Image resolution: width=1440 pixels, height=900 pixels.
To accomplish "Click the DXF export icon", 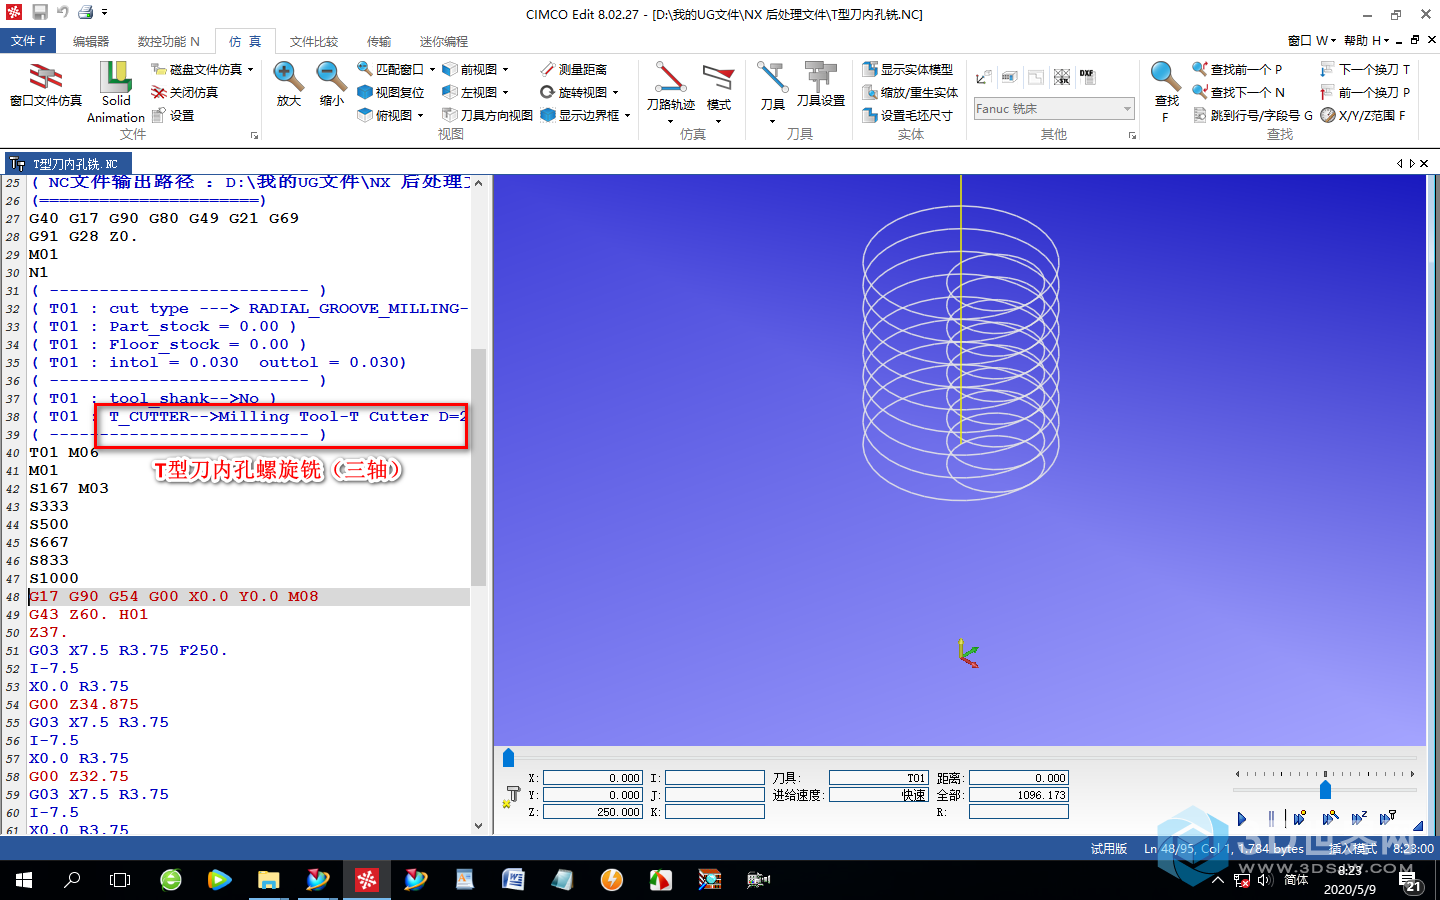I will click(1087, 76).
